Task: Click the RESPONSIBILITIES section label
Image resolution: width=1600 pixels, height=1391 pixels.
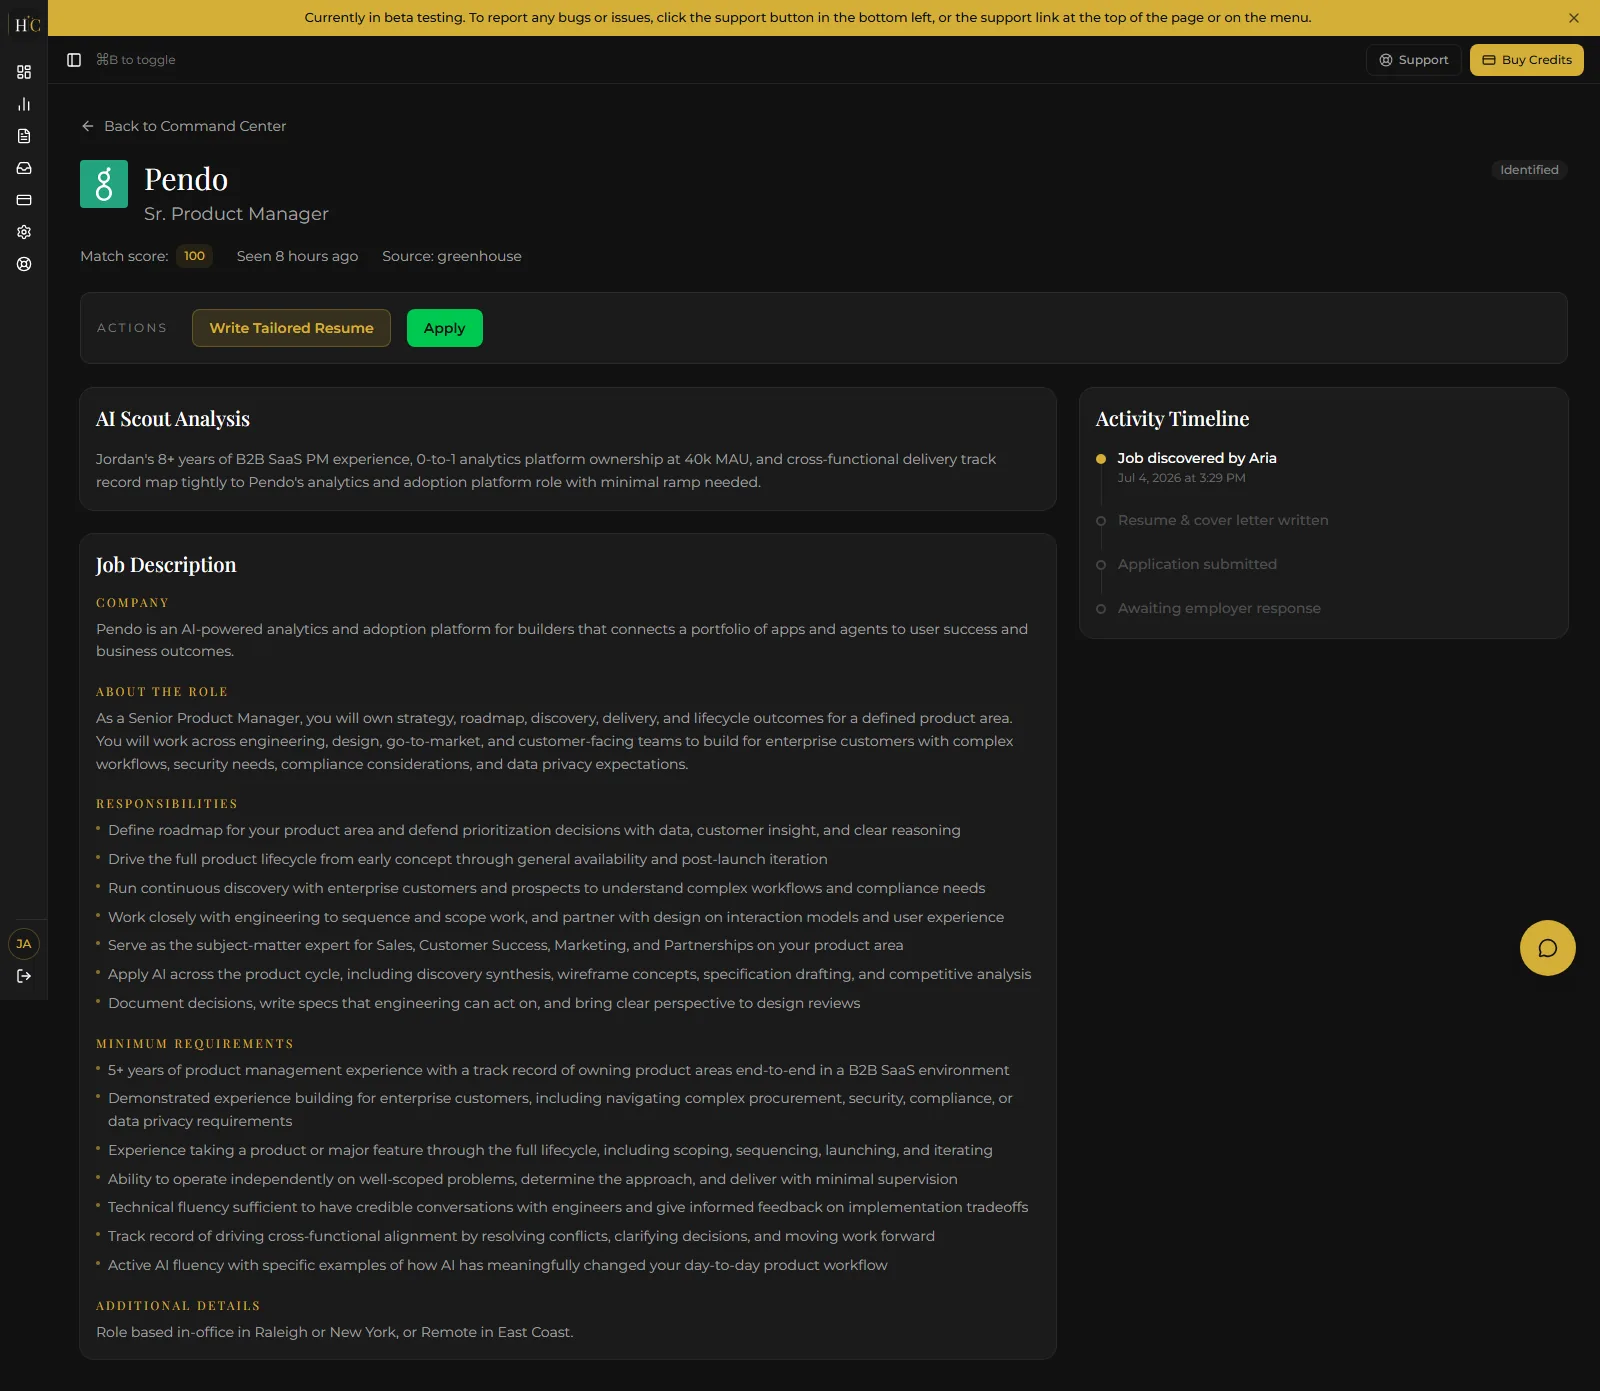Action: [x=167, y=804]
